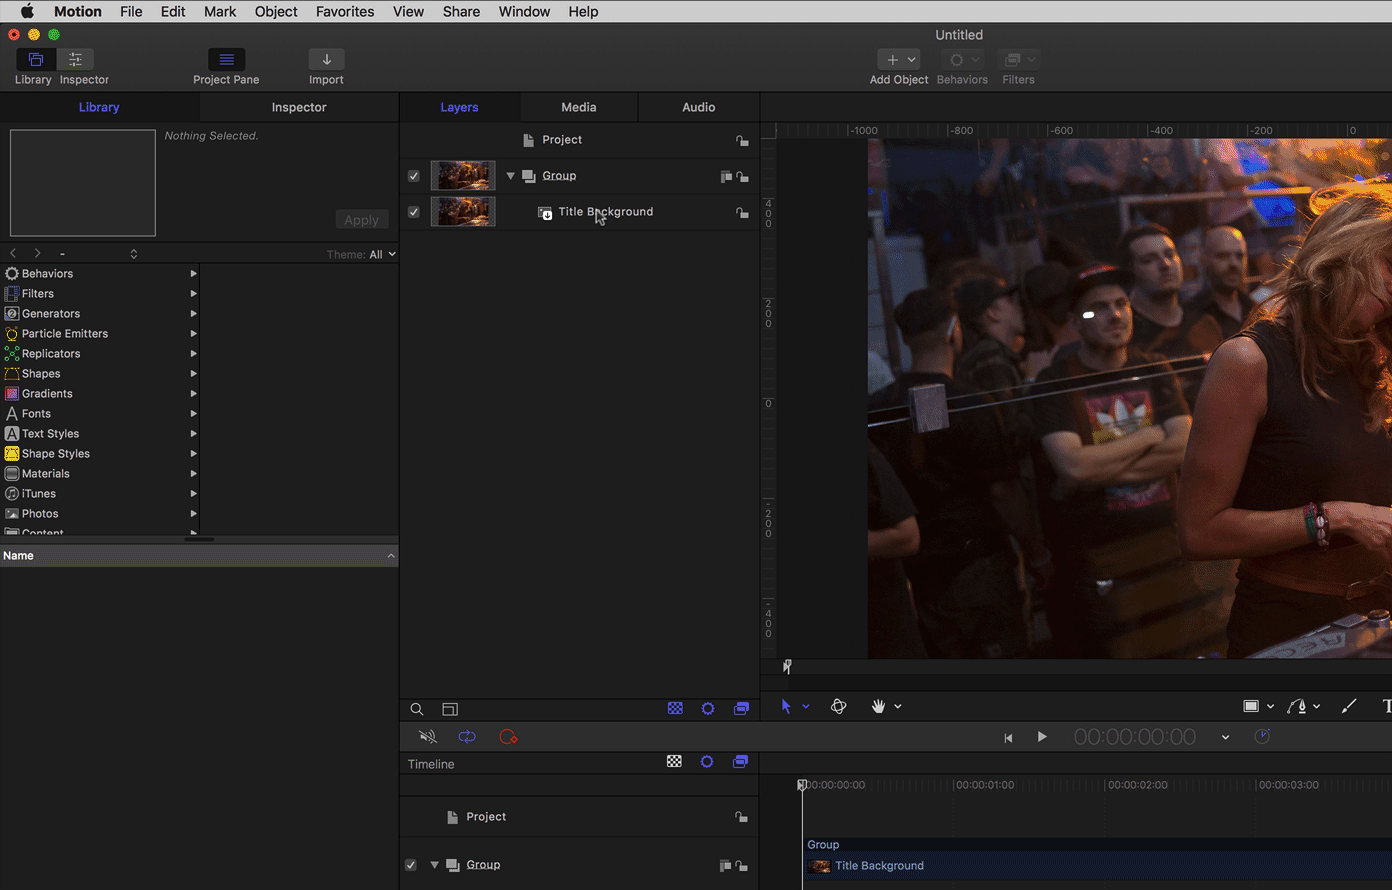1392x890 pixels.
Task: Select the Bezier pen tool
Action: pos(1297,706)
